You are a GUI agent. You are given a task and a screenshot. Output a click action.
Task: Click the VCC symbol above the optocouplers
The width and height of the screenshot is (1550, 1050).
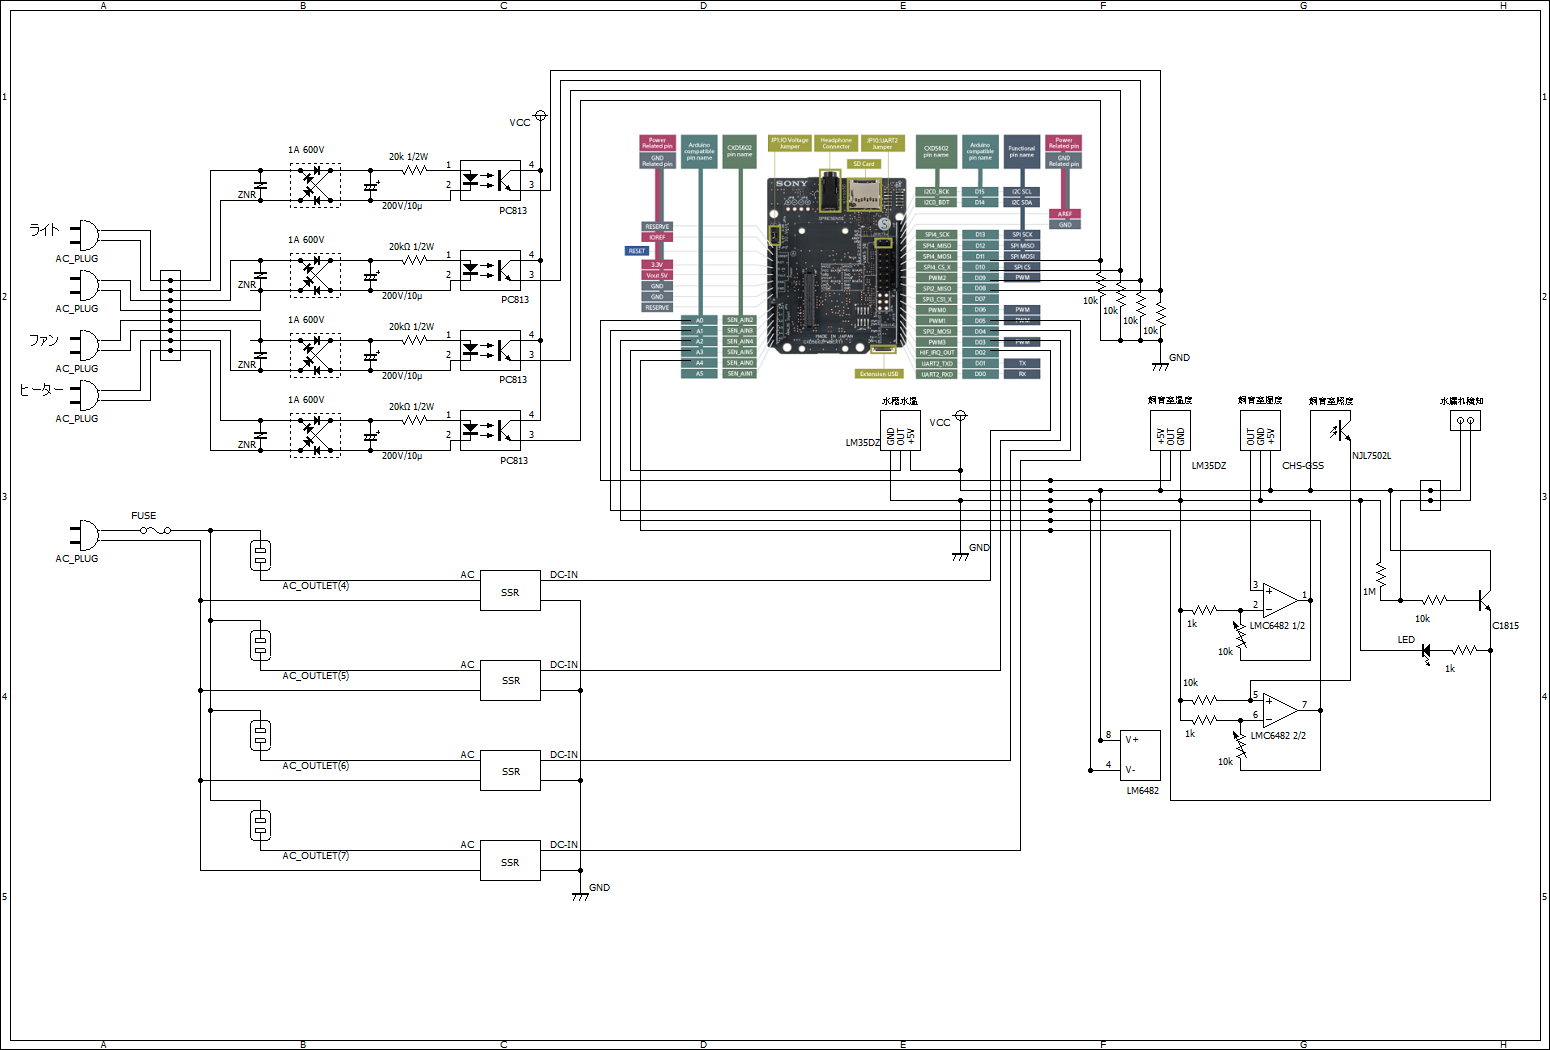click(x=541, y=116)
